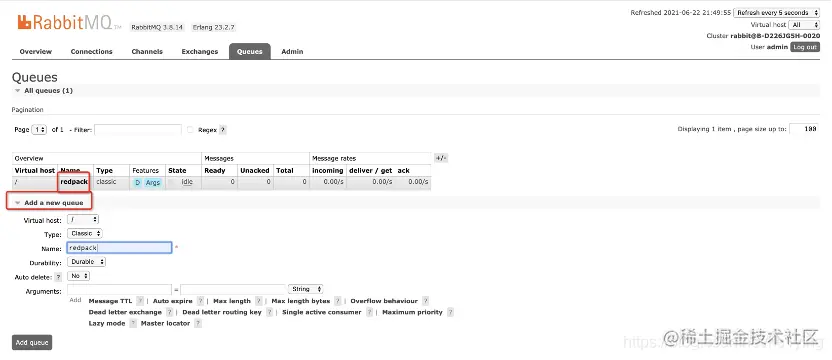Enable the Regex filter checkbox

[x=190, y=130]
